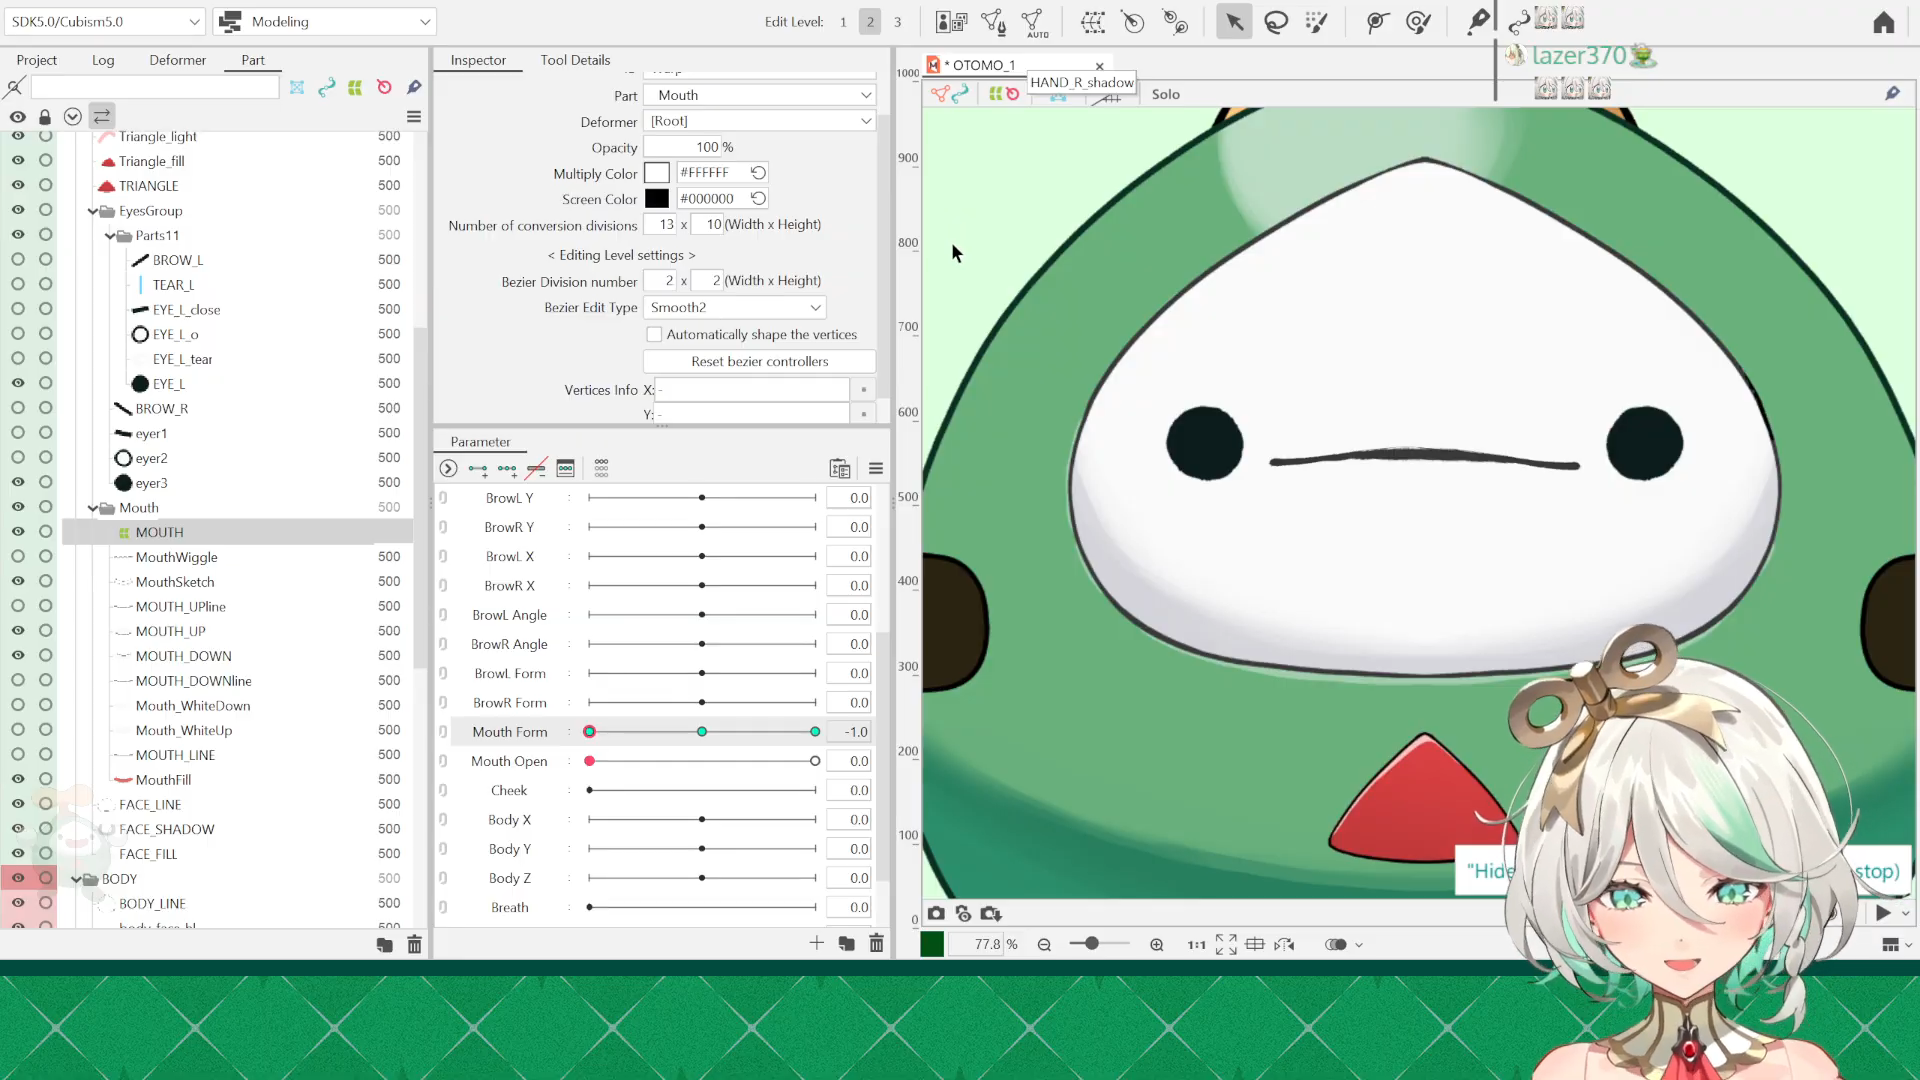Click the Multiply Color white swatch
The width and height of the screenshot is (1920, 1080).
coord(657,173)
